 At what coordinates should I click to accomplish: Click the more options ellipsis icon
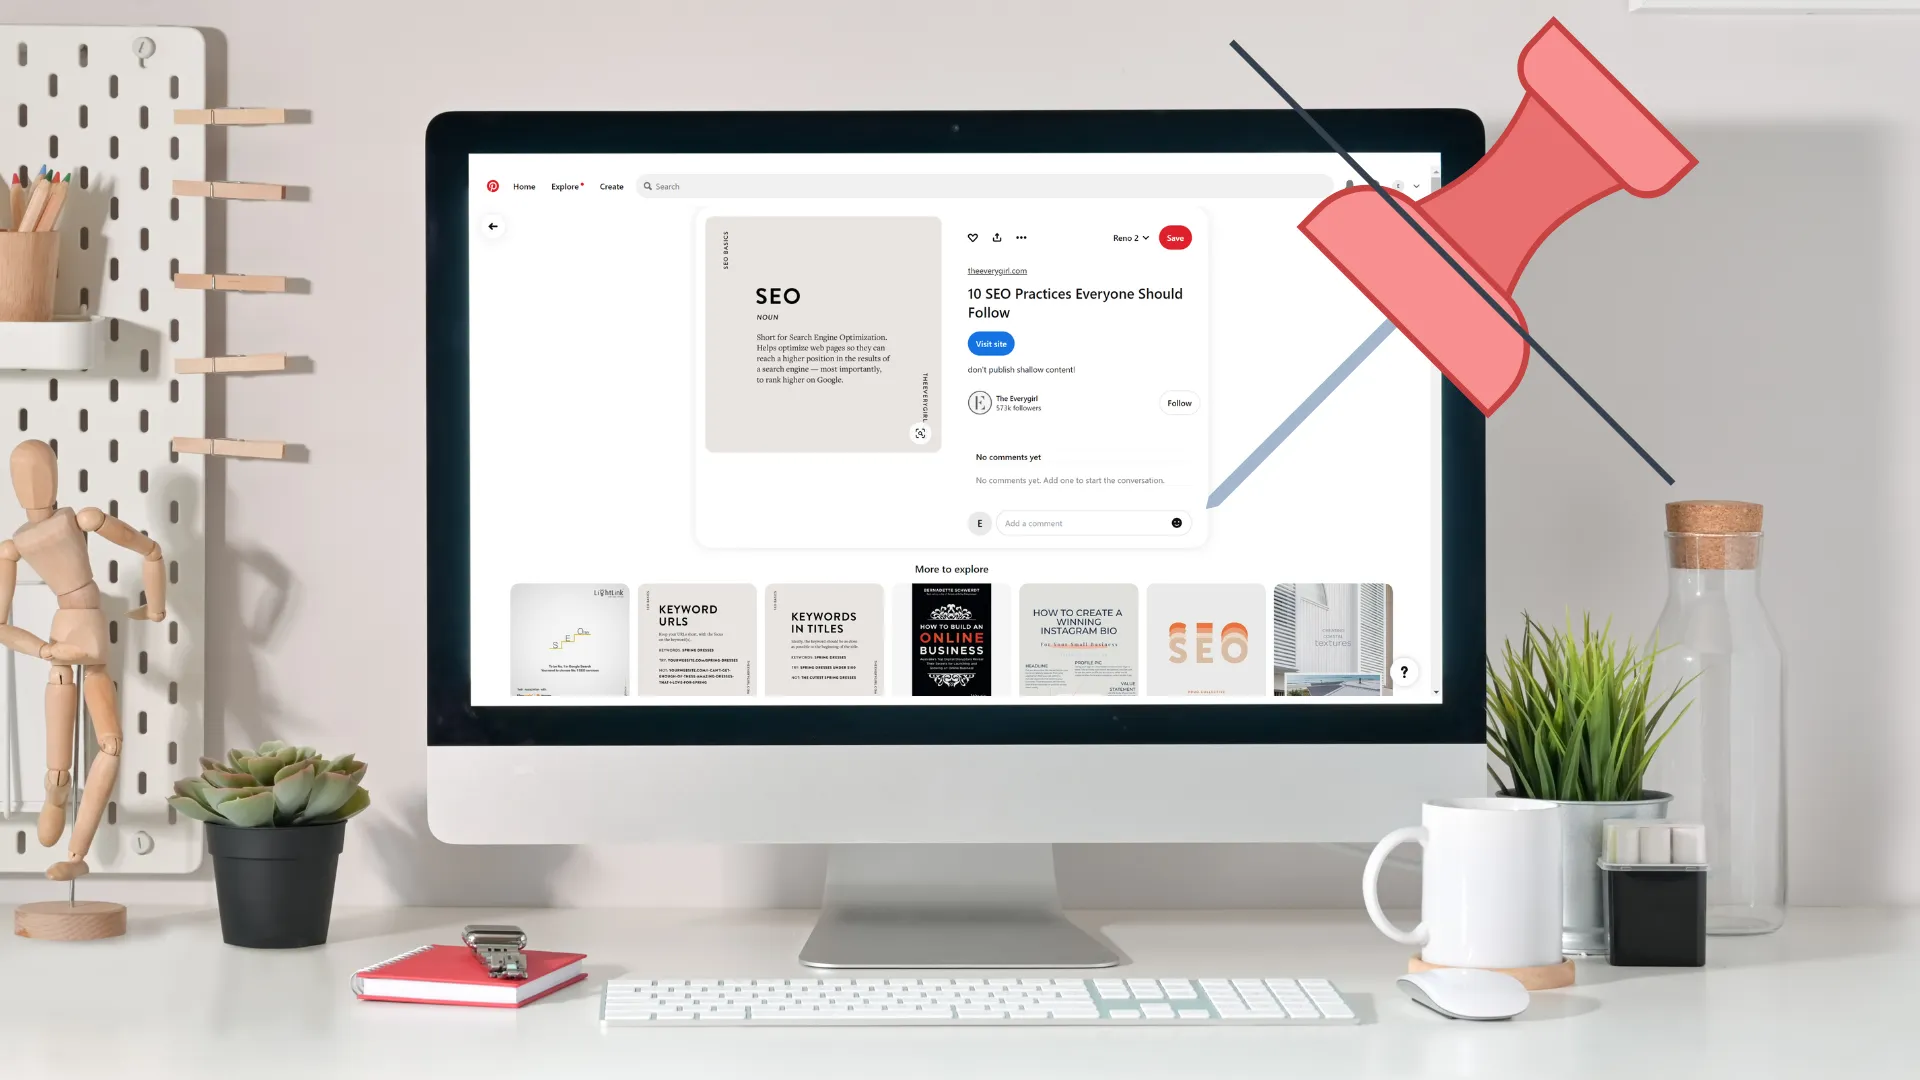click(x=1021, y=237)
